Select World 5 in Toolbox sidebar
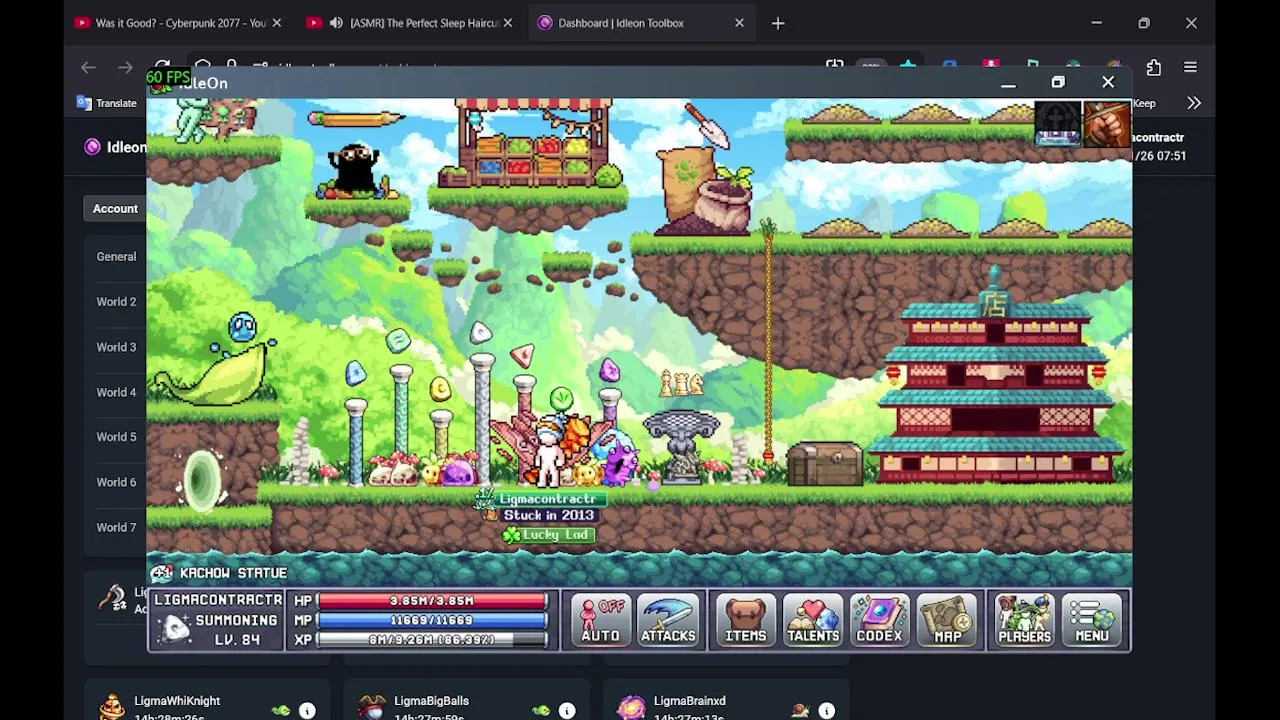 116,437
